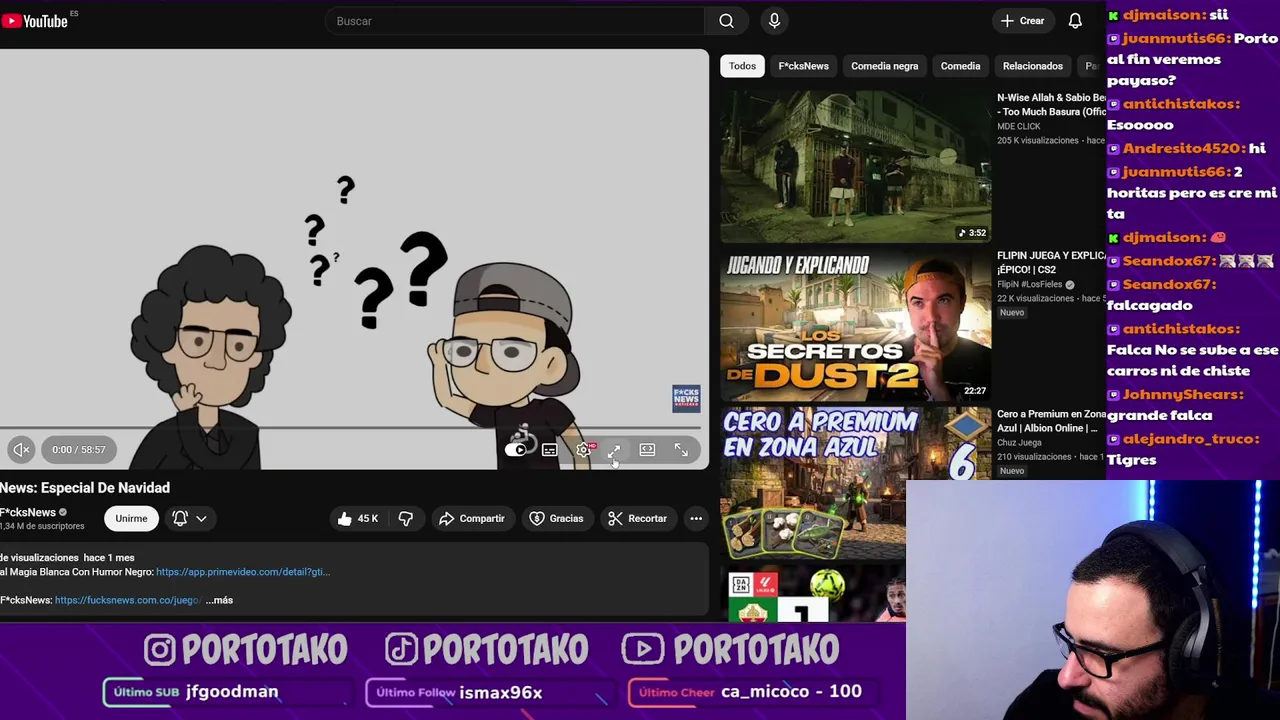Click the search magnifier button

tap(727, 21)
